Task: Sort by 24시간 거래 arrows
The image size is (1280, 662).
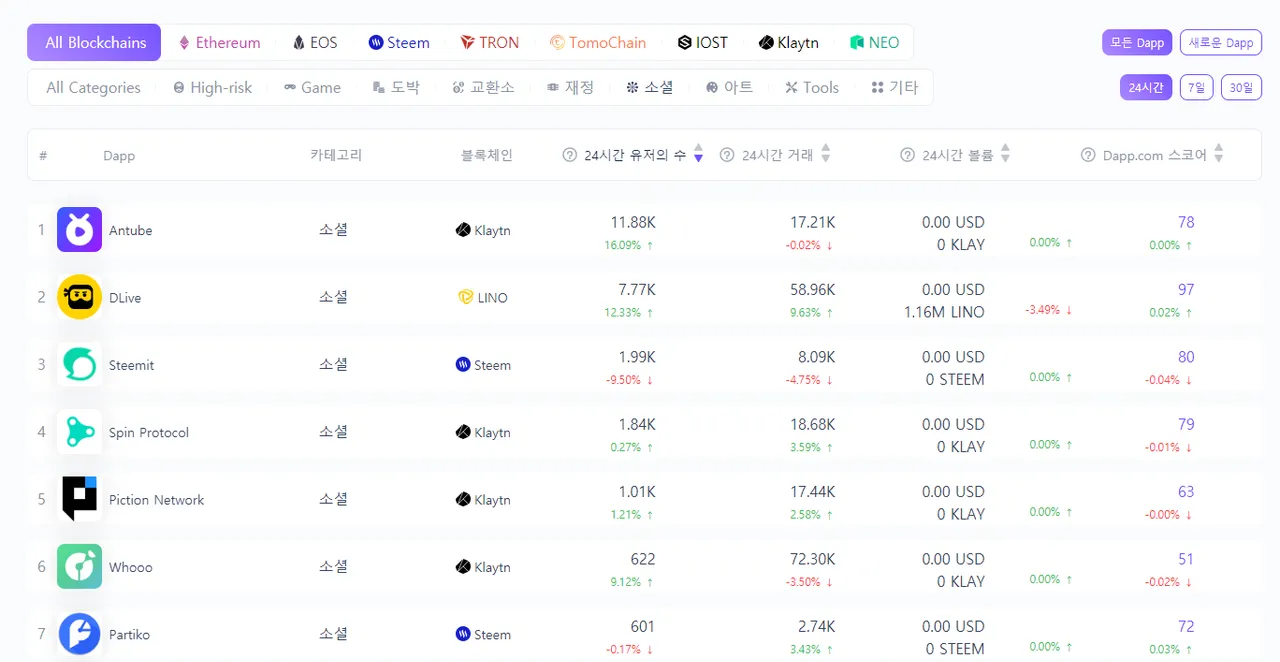Action: (x=825, y=155)
